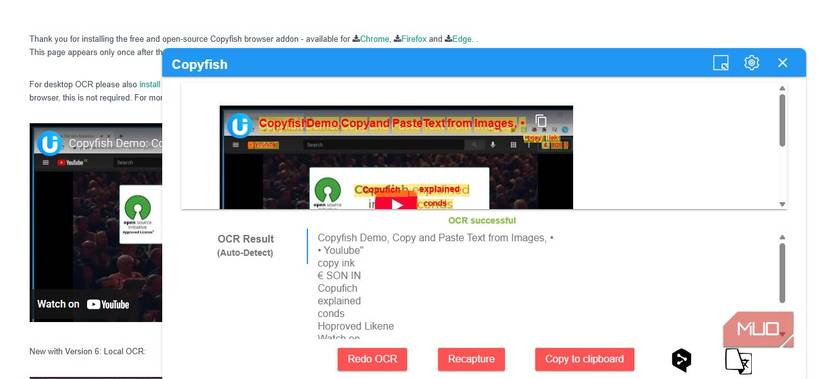Open the Chrome download link
The width and height of the screenshot is (825, 379).
(374, 39)
